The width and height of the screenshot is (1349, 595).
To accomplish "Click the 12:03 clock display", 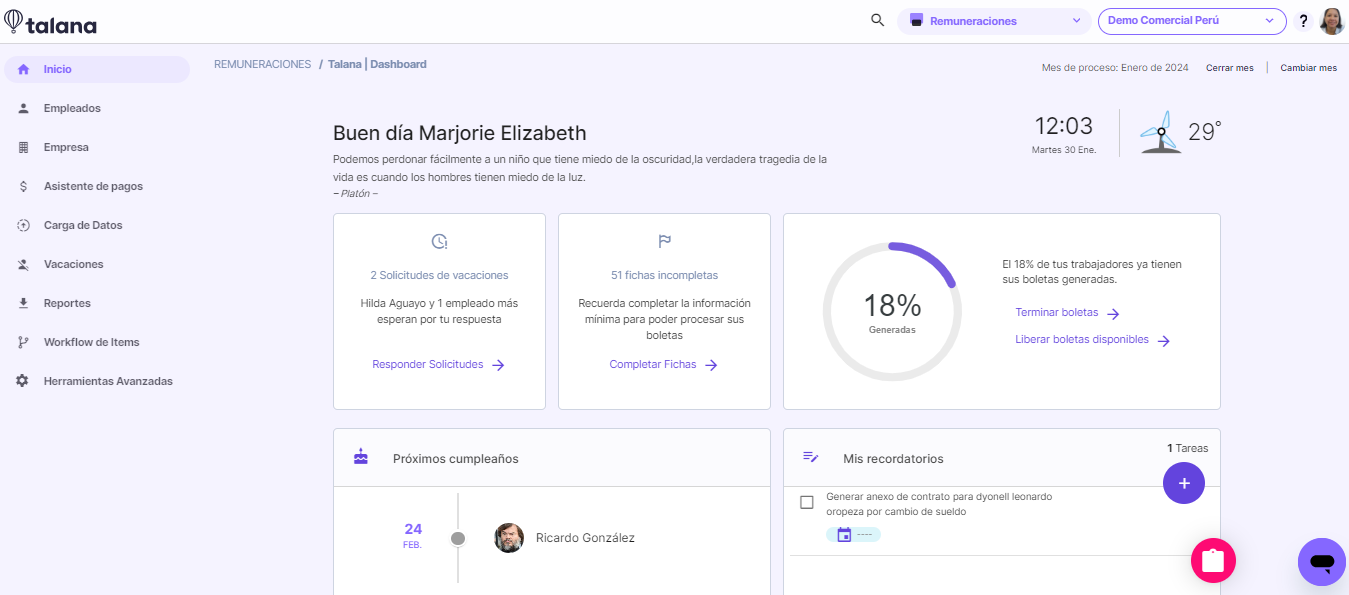I will [1064, 126].
